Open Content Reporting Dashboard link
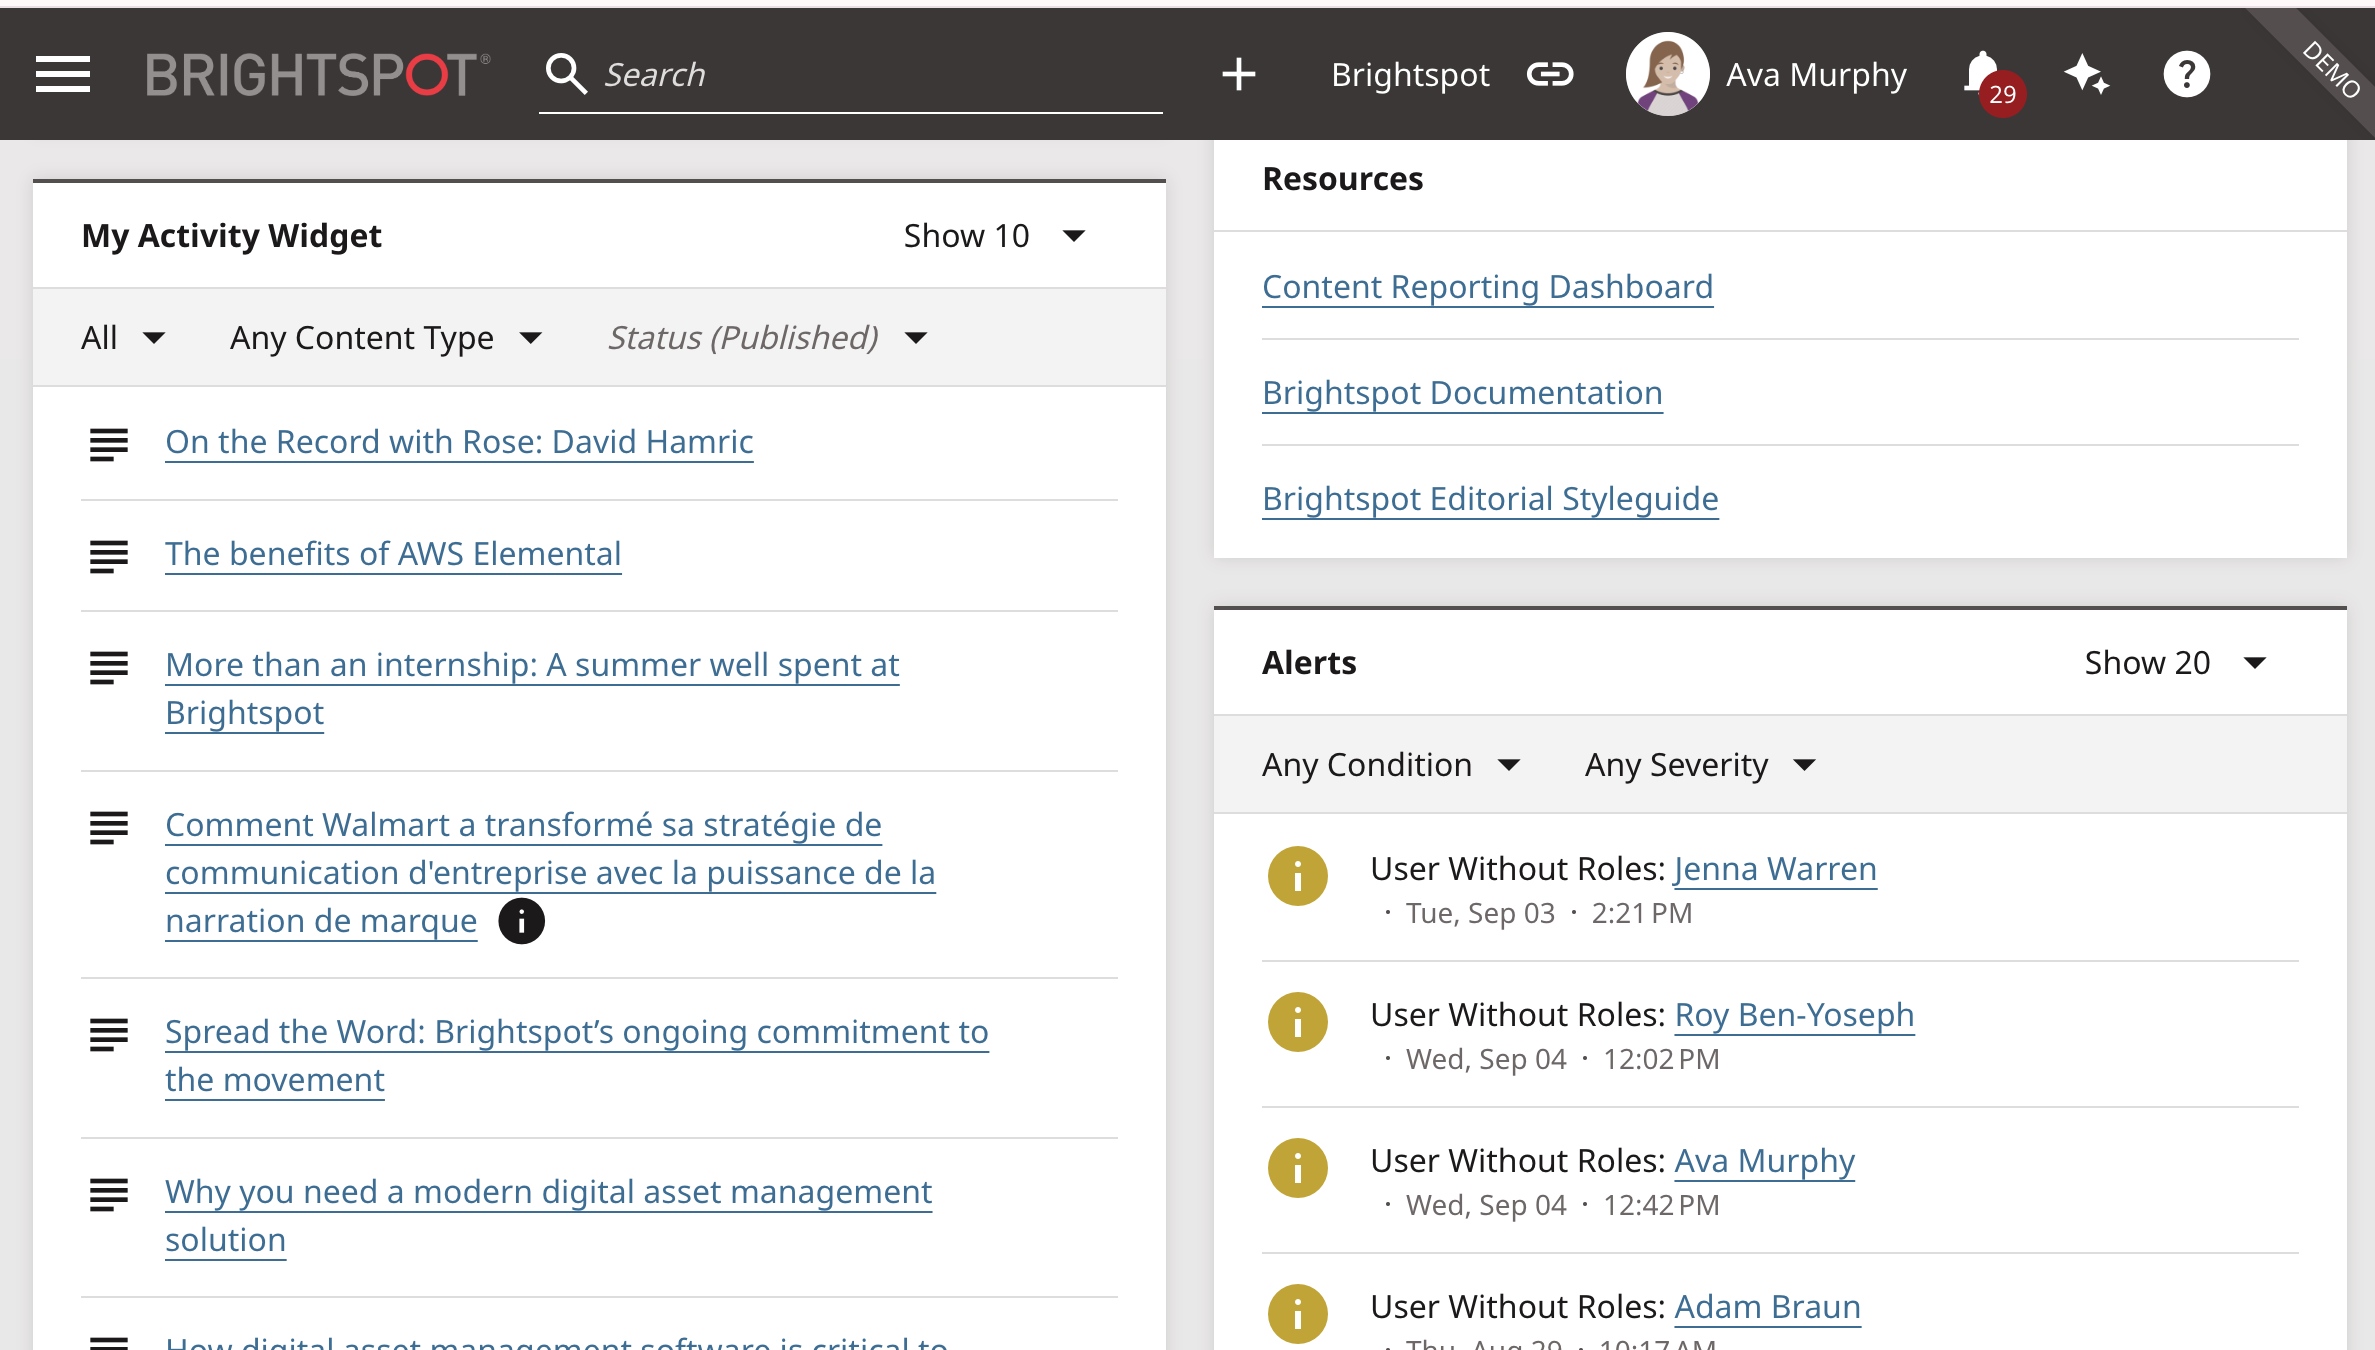This screenshot has width=2375, height=1350. (1487, 287)
